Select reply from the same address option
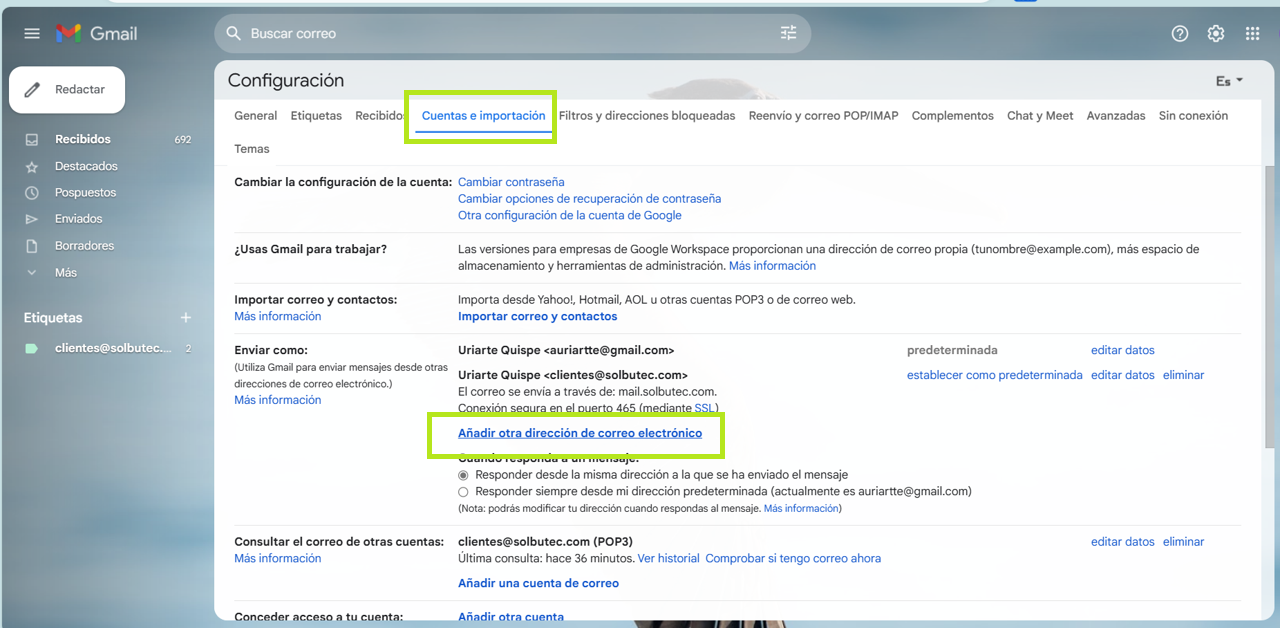 (463, 475)
